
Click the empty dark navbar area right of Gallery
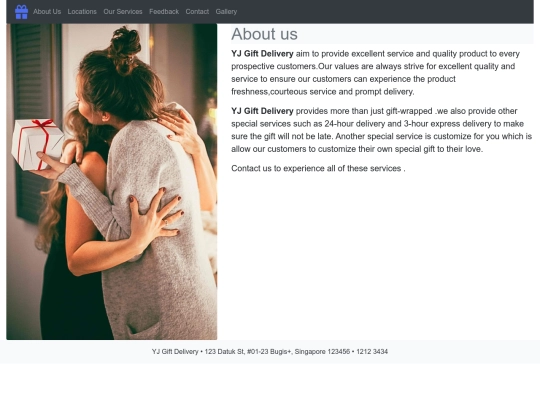(385, 12)
